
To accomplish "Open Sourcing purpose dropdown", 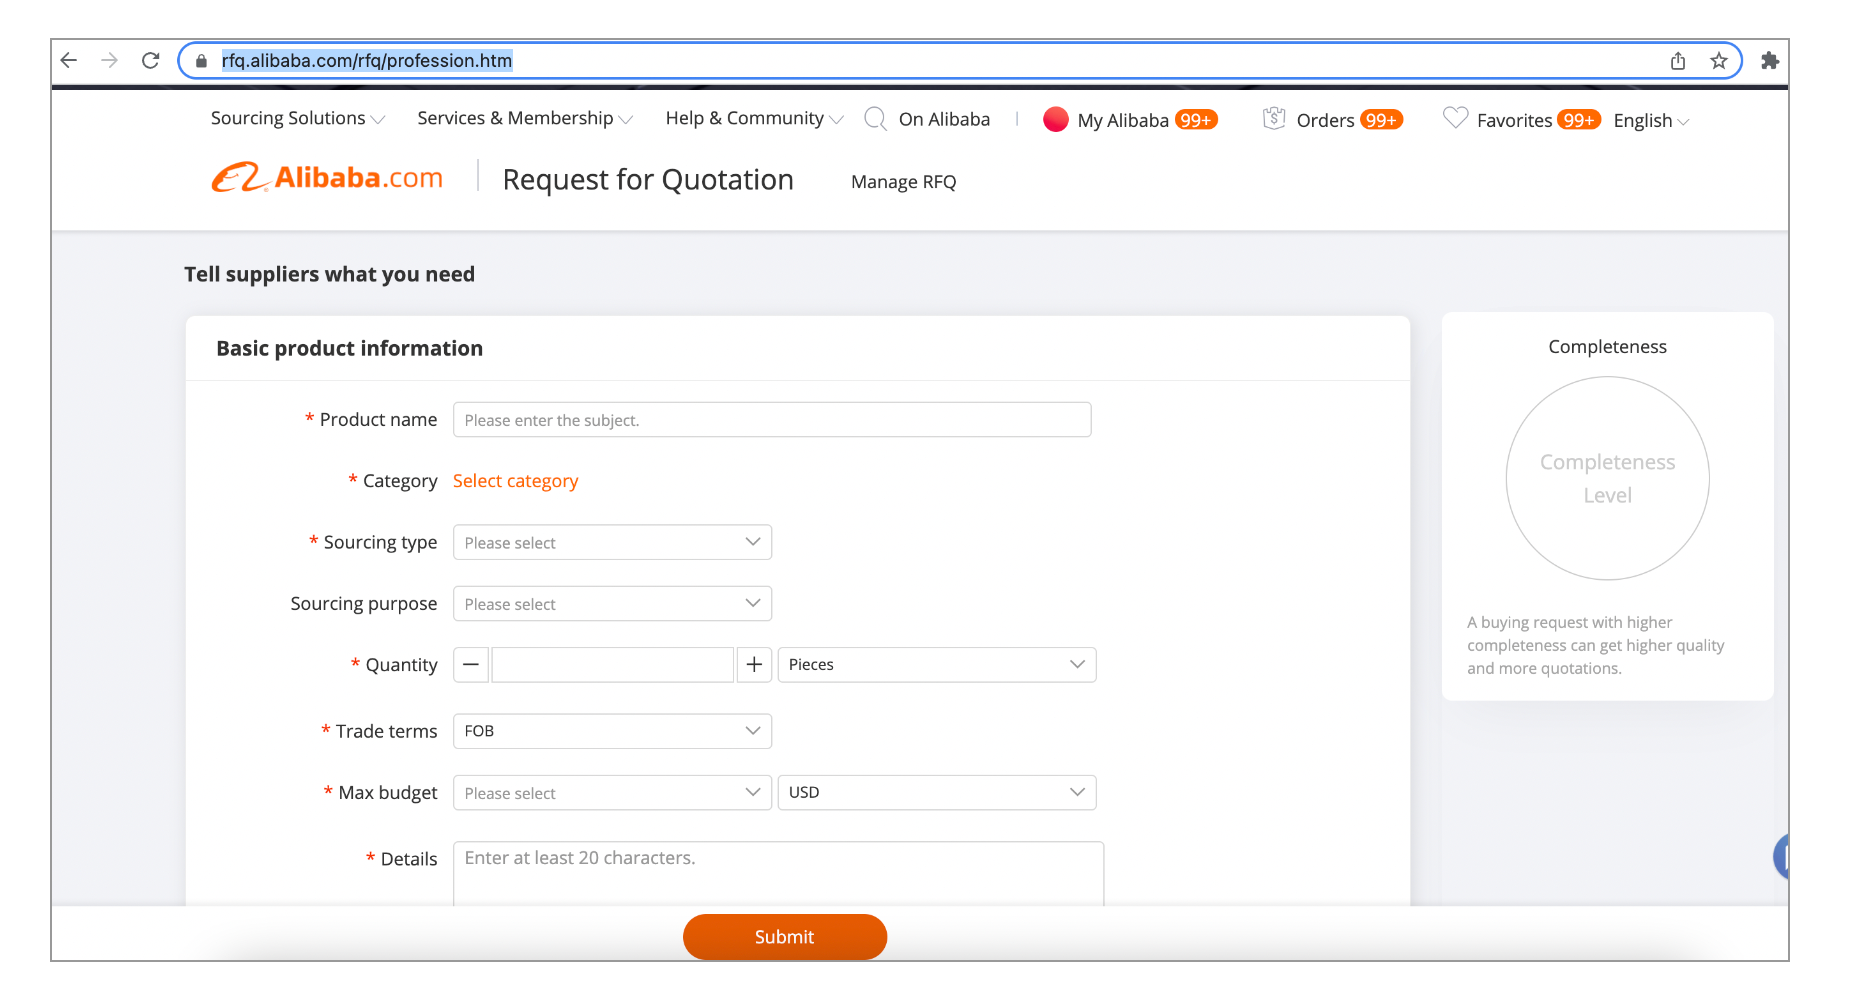I will [612, 604].
